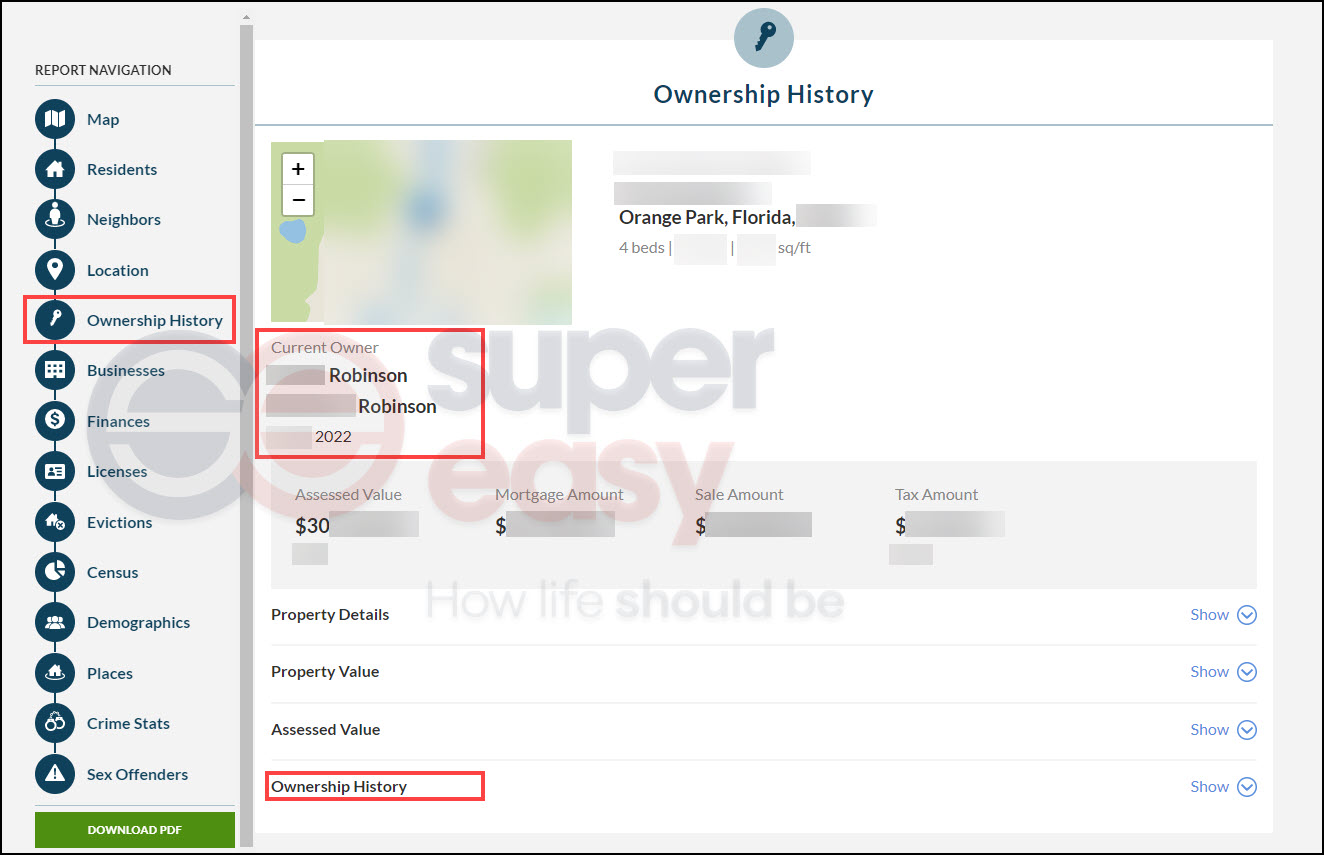Jump to the Location section
The height and width of the screenshot is (855, 1324).
tap(118, 270)
